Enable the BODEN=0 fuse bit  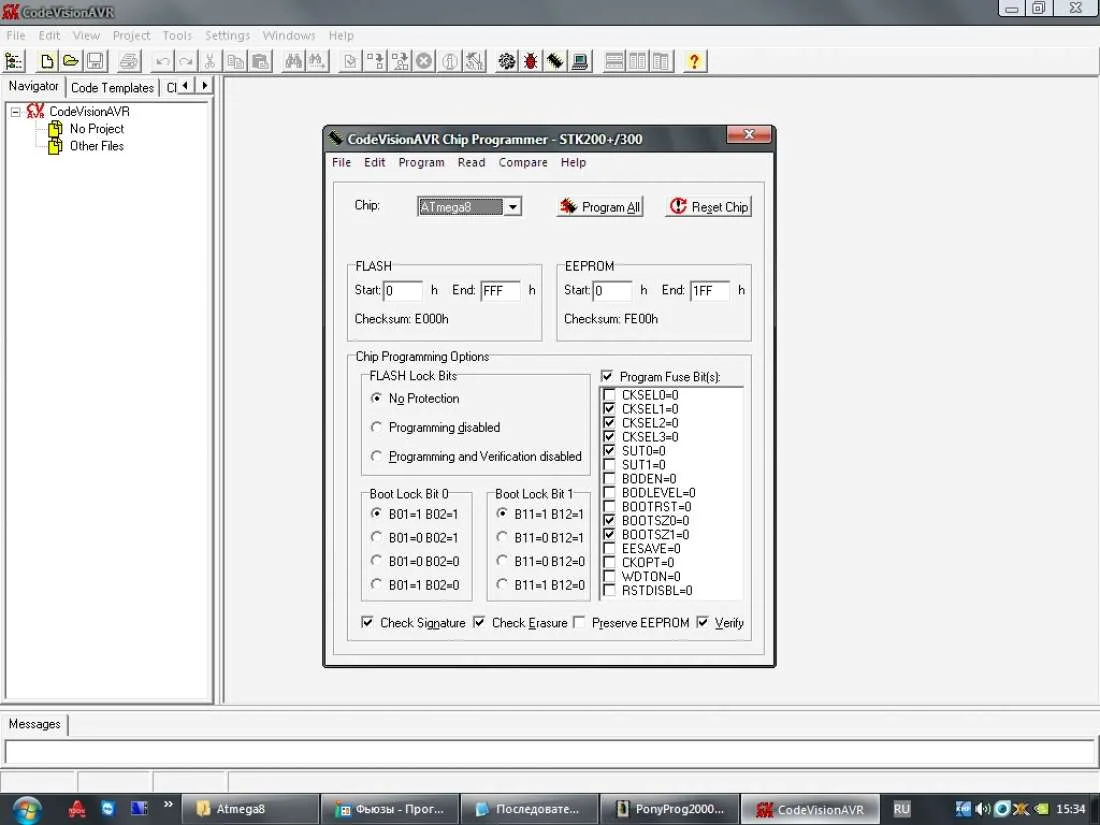[x=609, y=478]
